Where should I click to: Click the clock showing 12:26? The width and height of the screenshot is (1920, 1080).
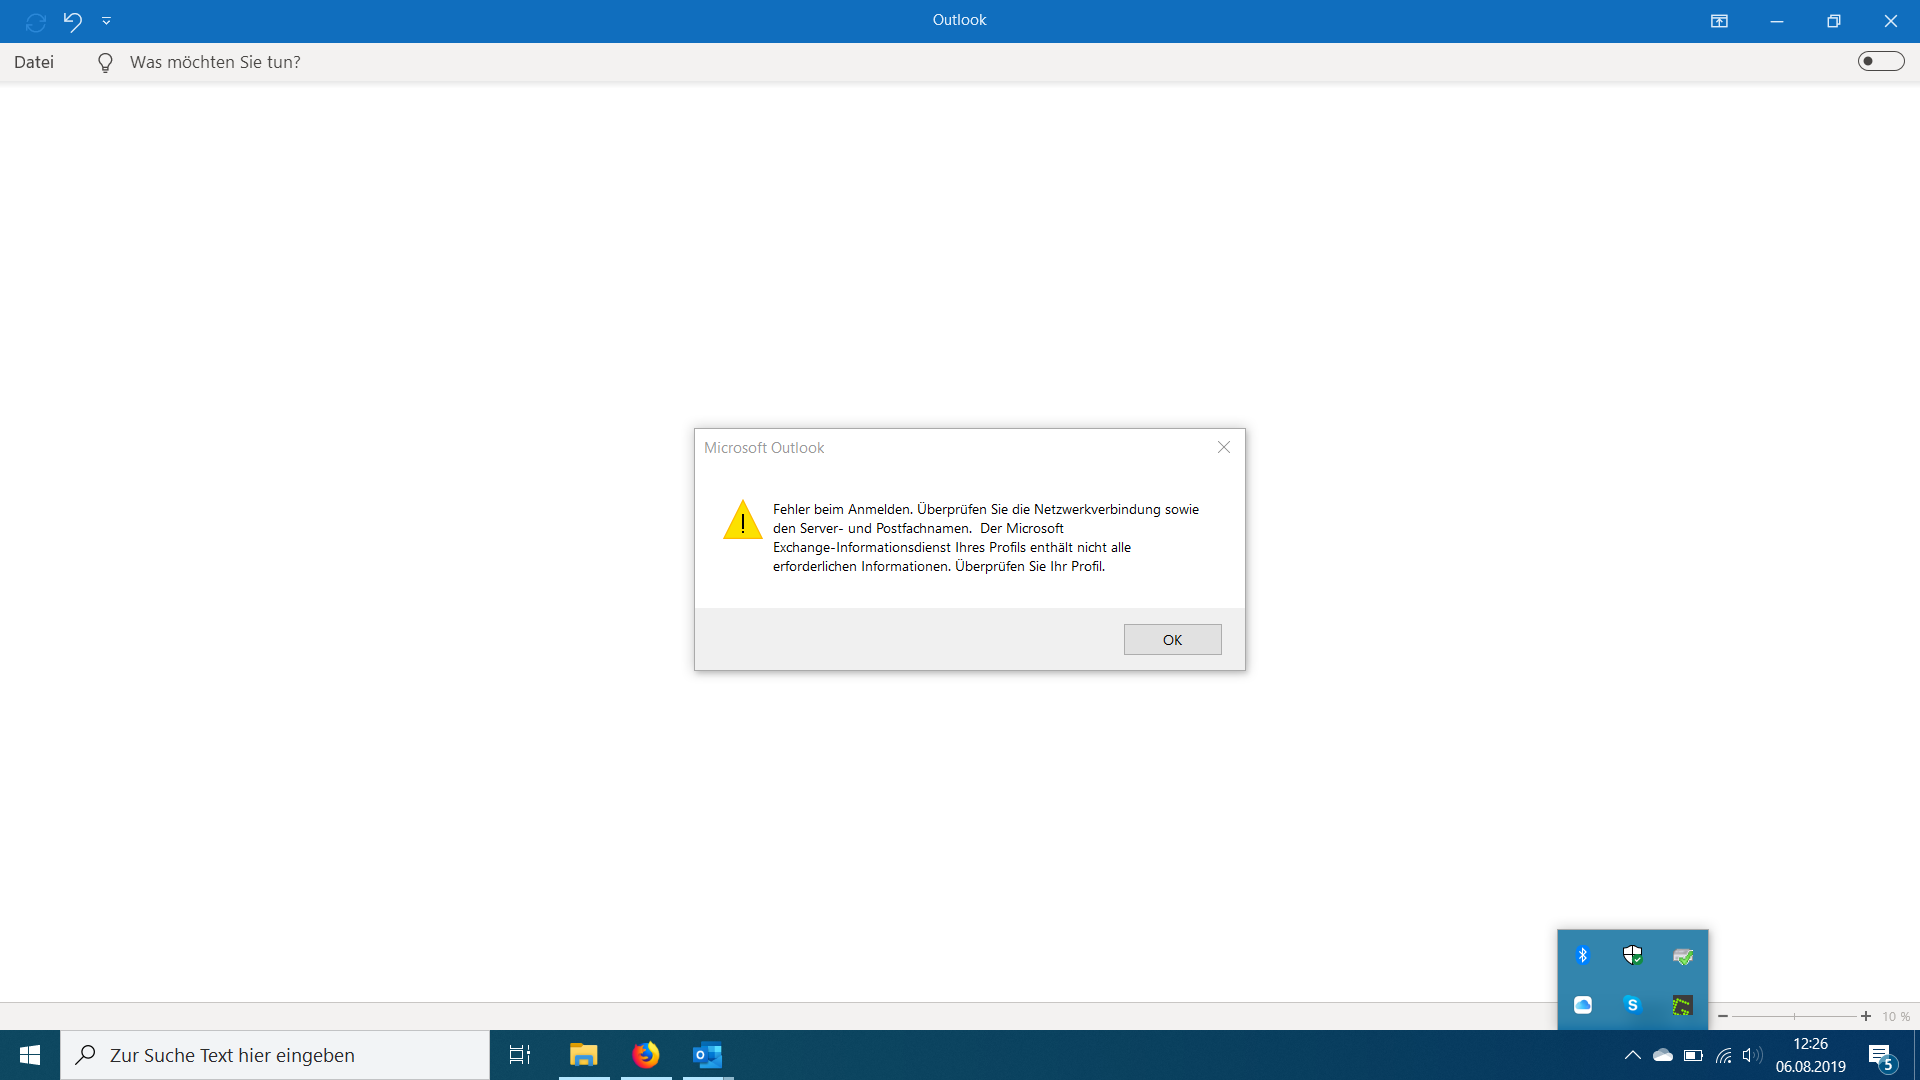tap(1810, 1044)
